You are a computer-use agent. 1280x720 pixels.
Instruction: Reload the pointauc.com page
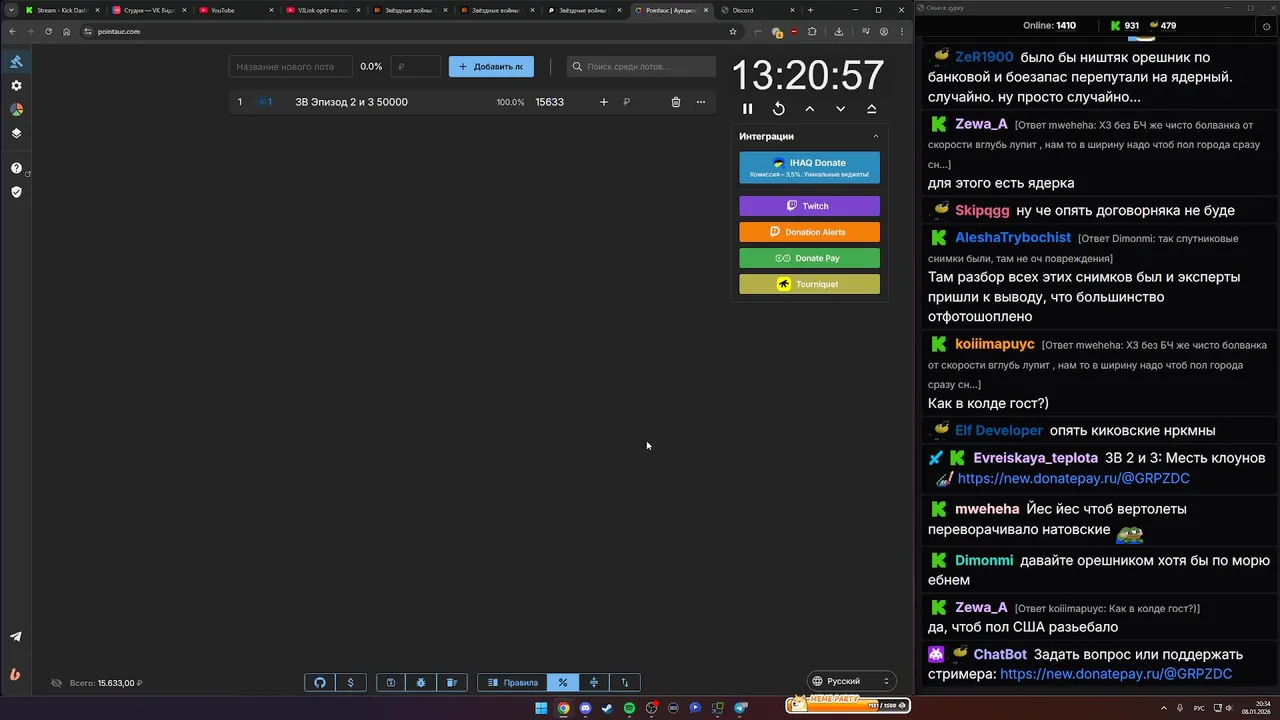pos(48,31)
